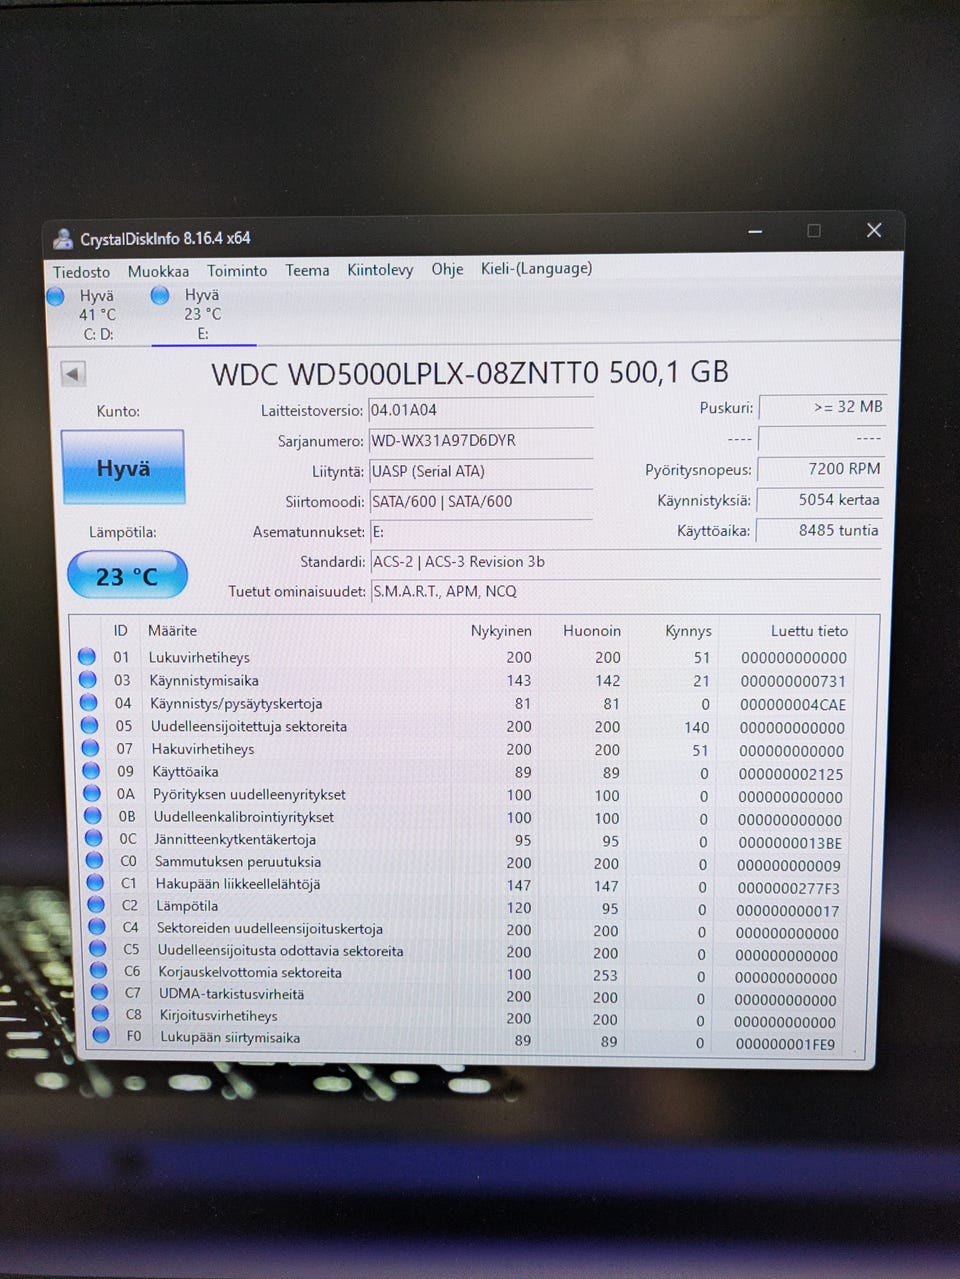The image size is (960, 1279).
Task: Click the status dot for Pyörityksen uudelleenyritykset
Action: click(92, 793)
